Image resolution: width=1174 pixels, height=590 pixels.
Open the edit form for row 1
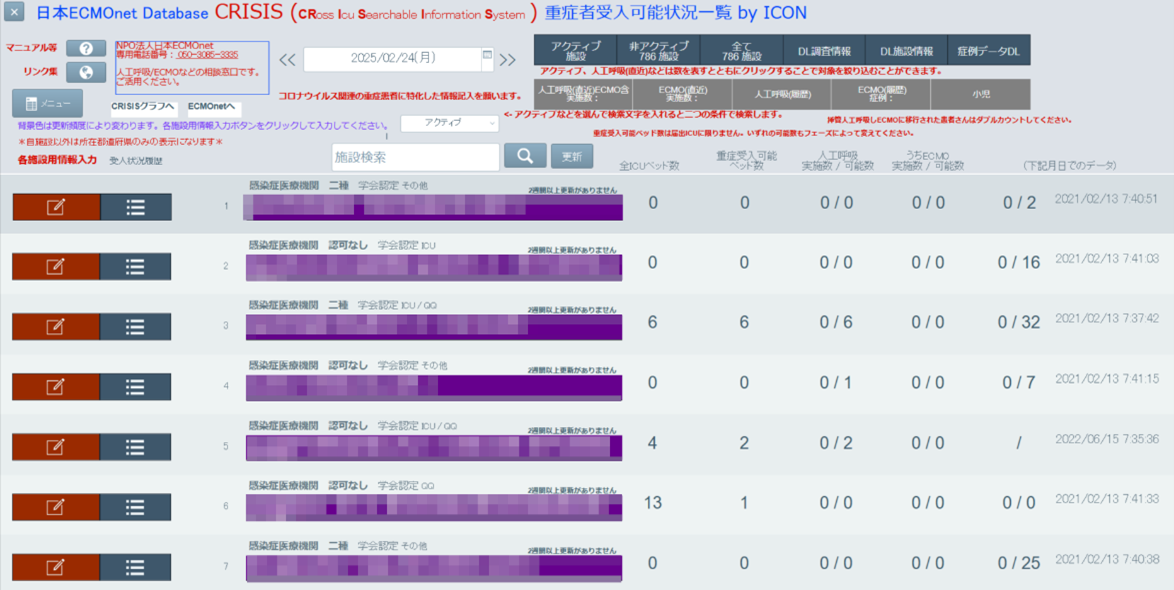pos(56,207)
